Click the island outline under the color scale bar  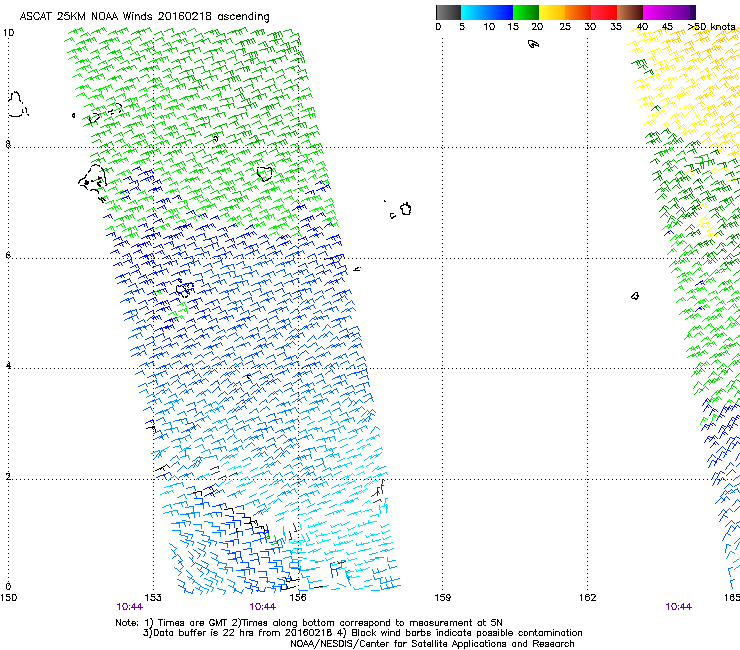[533, 44]
